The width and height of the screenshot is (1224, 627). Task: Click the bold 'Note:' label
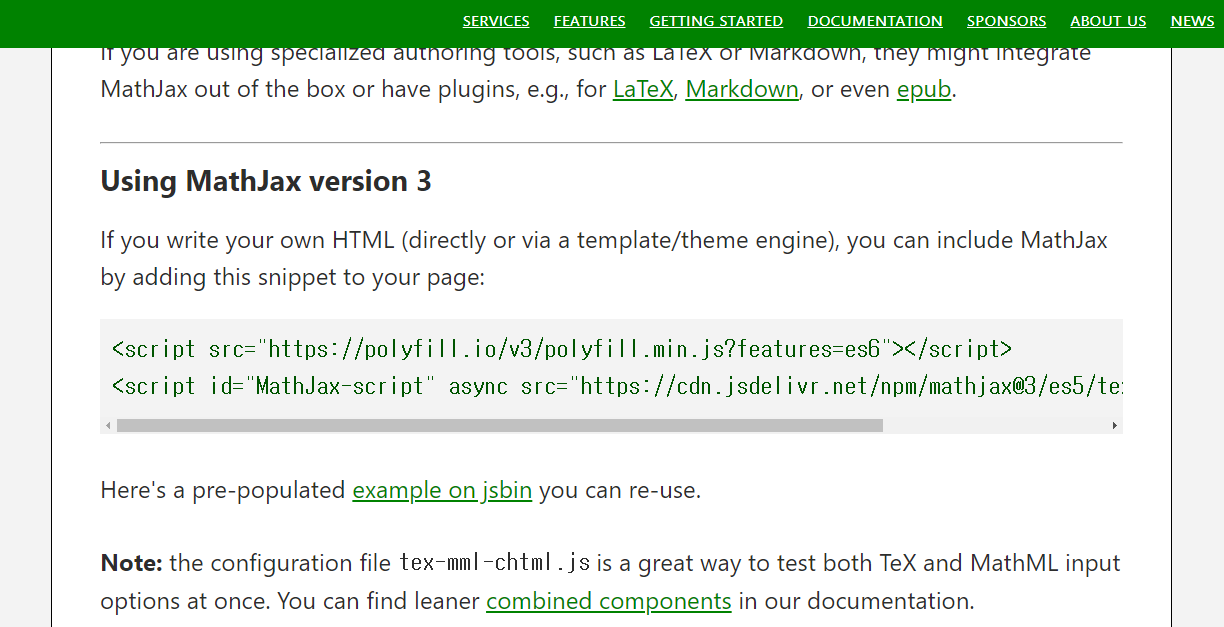click(131, 563)
